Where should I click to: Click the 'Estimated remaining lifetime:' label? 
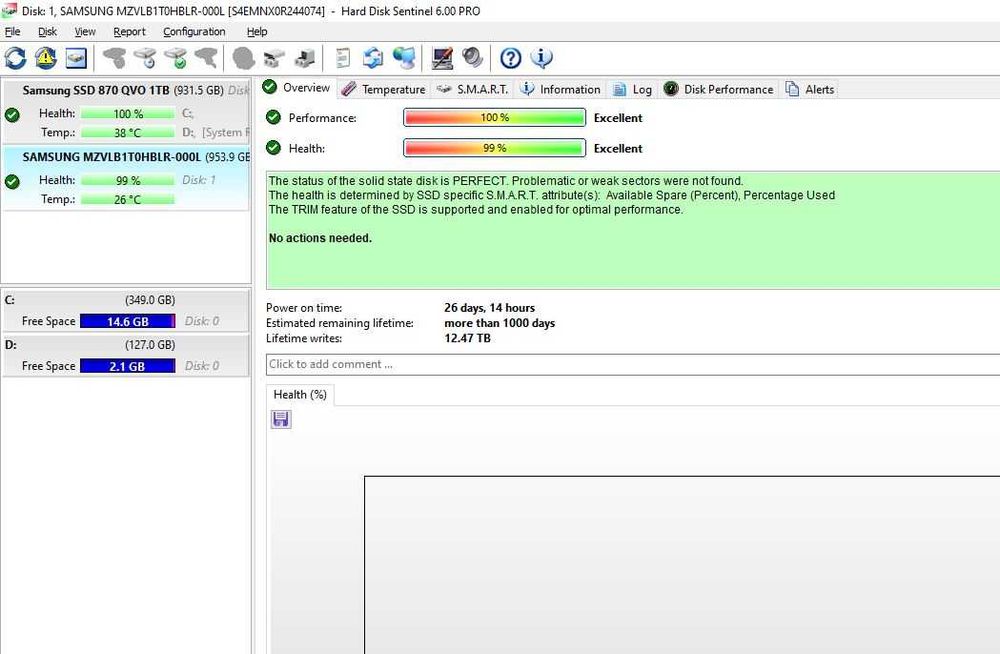tap(339, 323)
